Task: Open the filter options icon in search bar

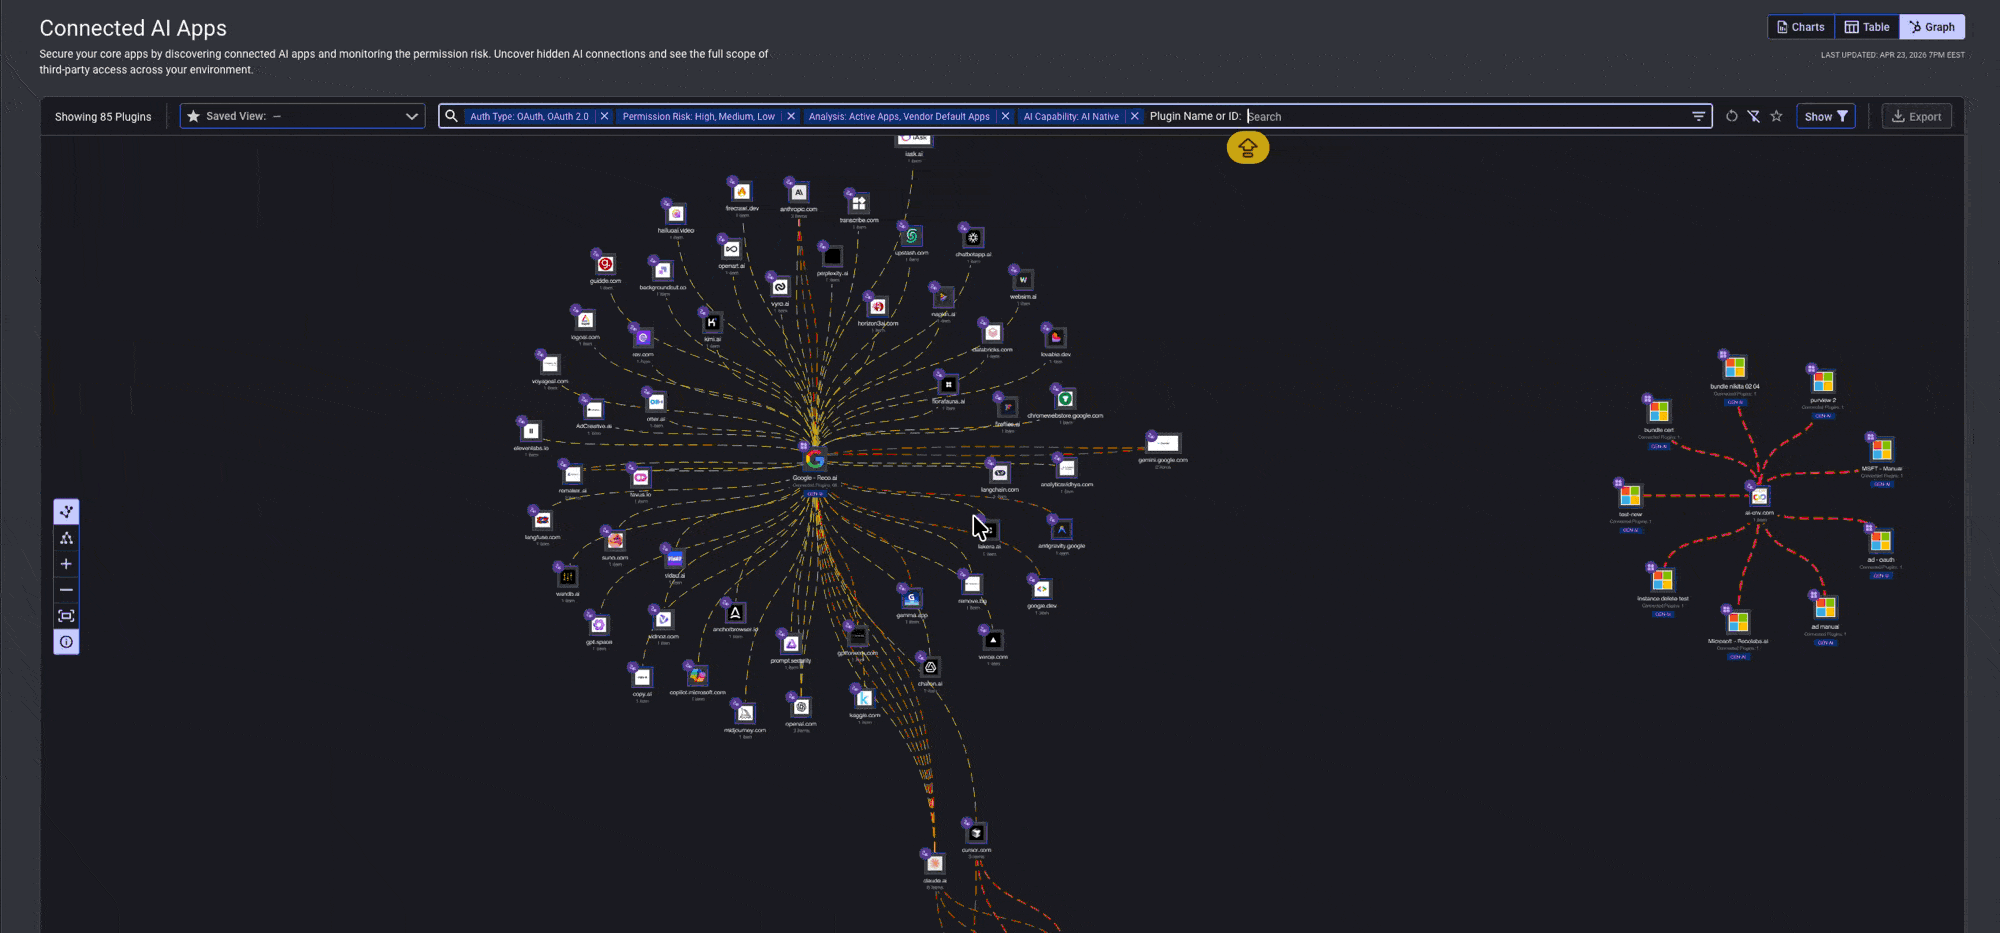Action: click(1698, 116)
